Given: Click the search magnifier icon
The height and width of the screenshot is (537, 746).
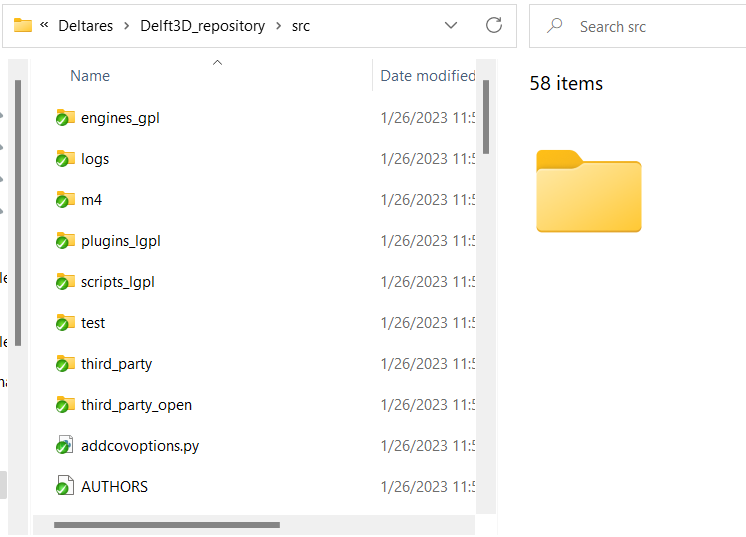Looking at the screenshot, I should coord(555,27).
